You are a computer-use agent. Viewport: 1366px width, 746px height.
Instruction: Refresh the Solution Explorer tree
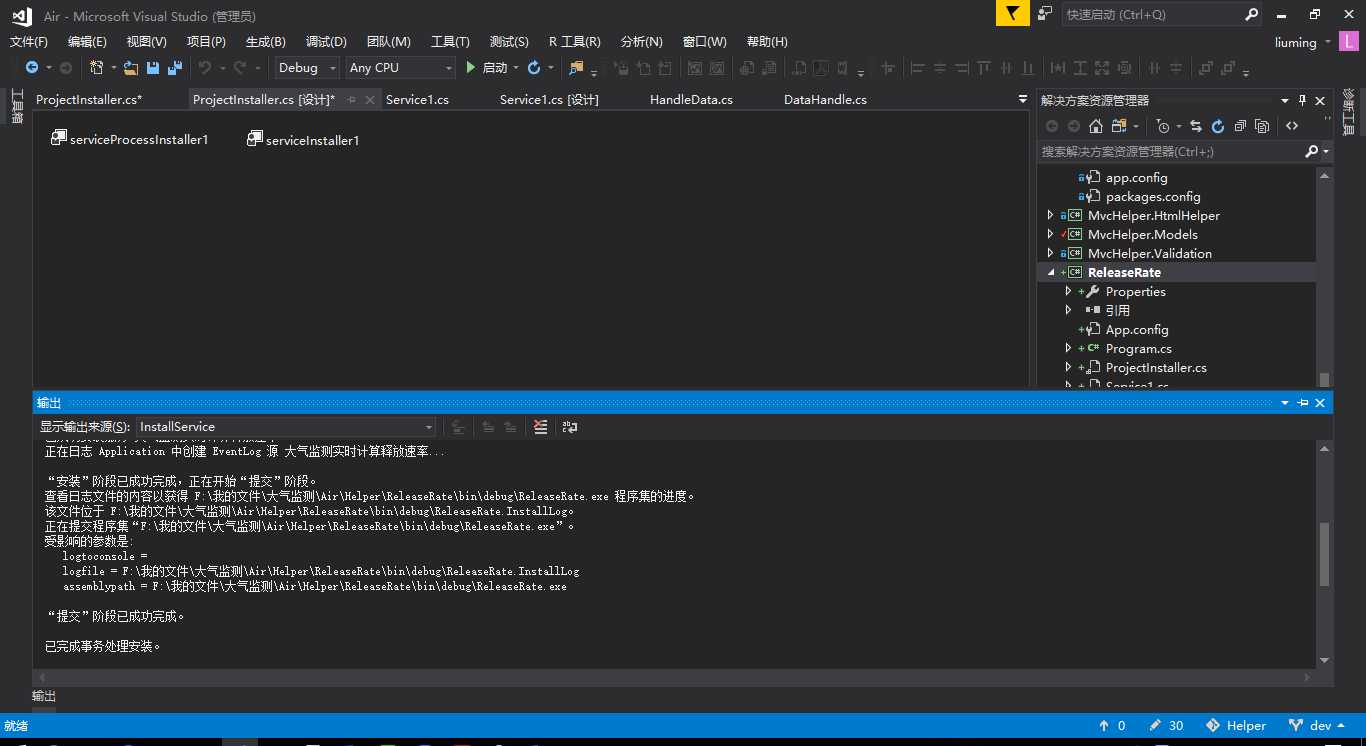click(1218, 126)
